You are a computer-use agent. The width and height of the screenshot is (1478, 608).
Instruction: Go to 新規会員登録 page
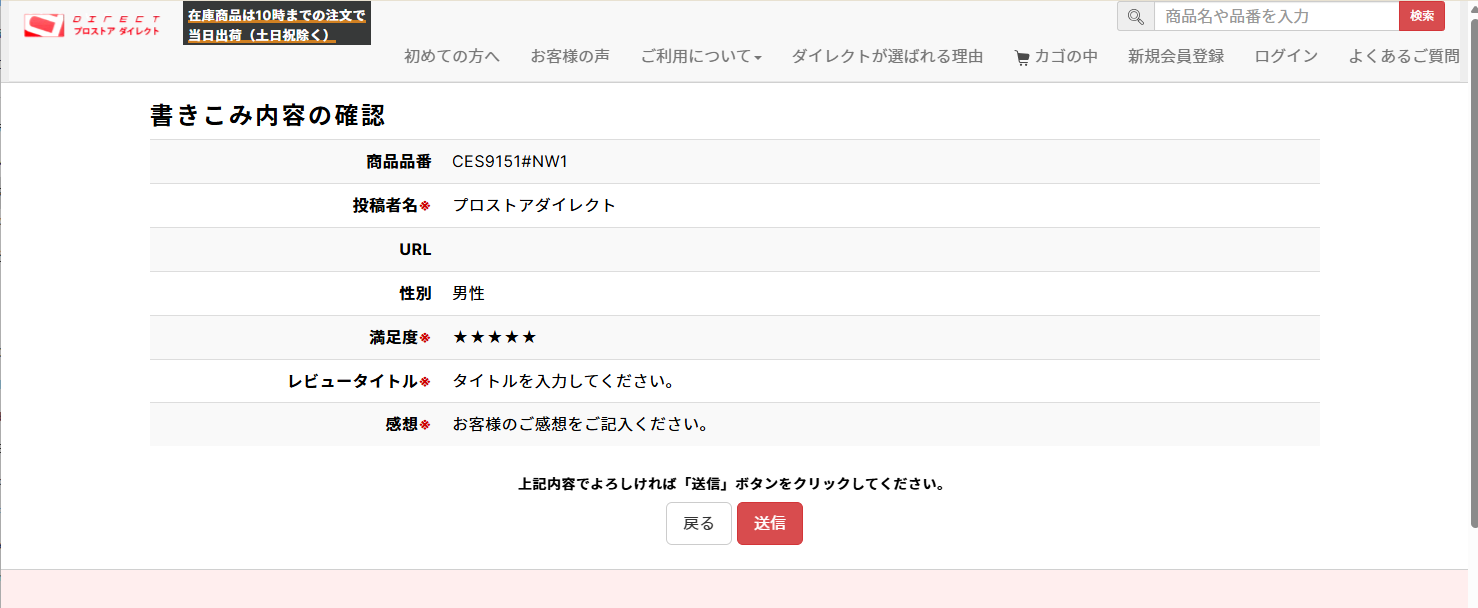[1176, 56]
